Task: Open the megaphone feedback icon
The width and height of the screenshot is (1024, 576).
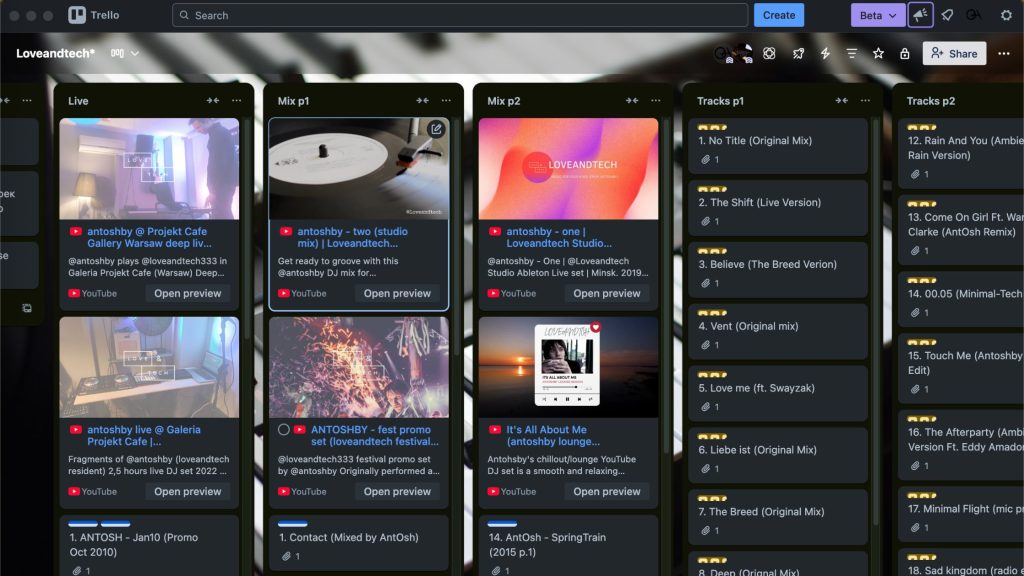Action: point(920,15)
